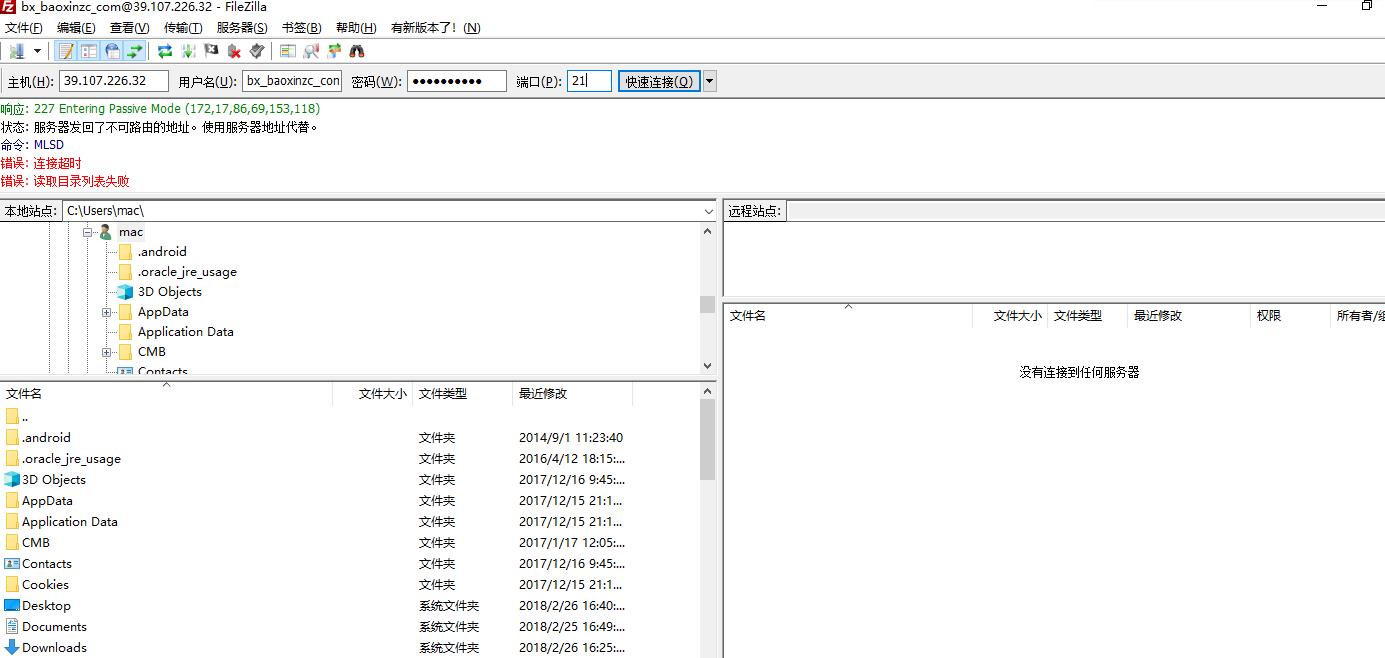This screenshot has width=1385, height=658.
Task: Click the disconnect red X icon
Action: click(234, 51)
